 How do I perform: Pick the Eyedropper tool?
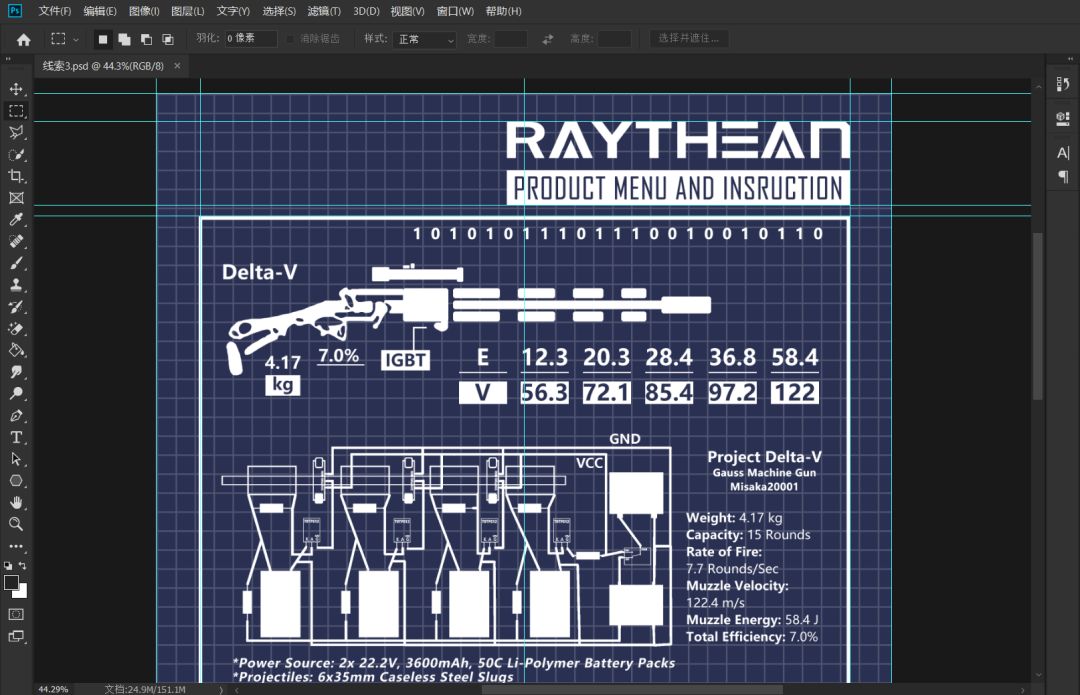(x=16, y=220)
